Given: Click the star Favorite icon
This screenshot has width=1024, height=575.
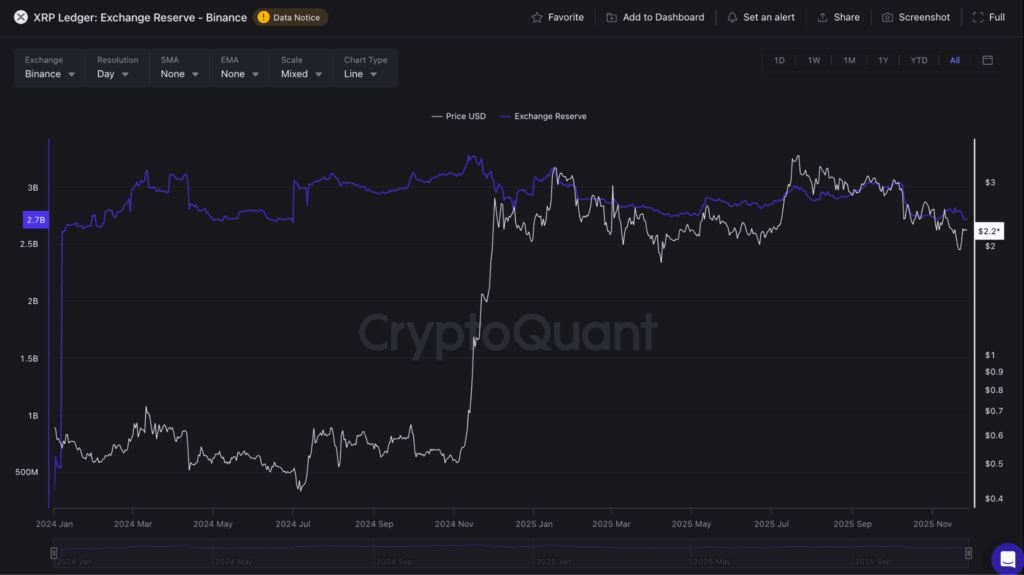Looking at the screenshot, I should tap(537, 17).
